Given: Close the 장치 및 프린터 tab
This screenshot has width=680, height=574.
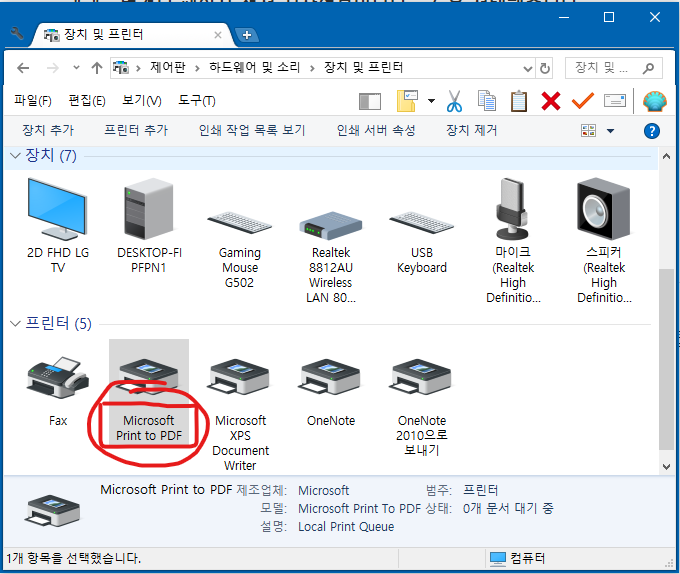Looking at the screenshot, I should [x=218, y=35].
